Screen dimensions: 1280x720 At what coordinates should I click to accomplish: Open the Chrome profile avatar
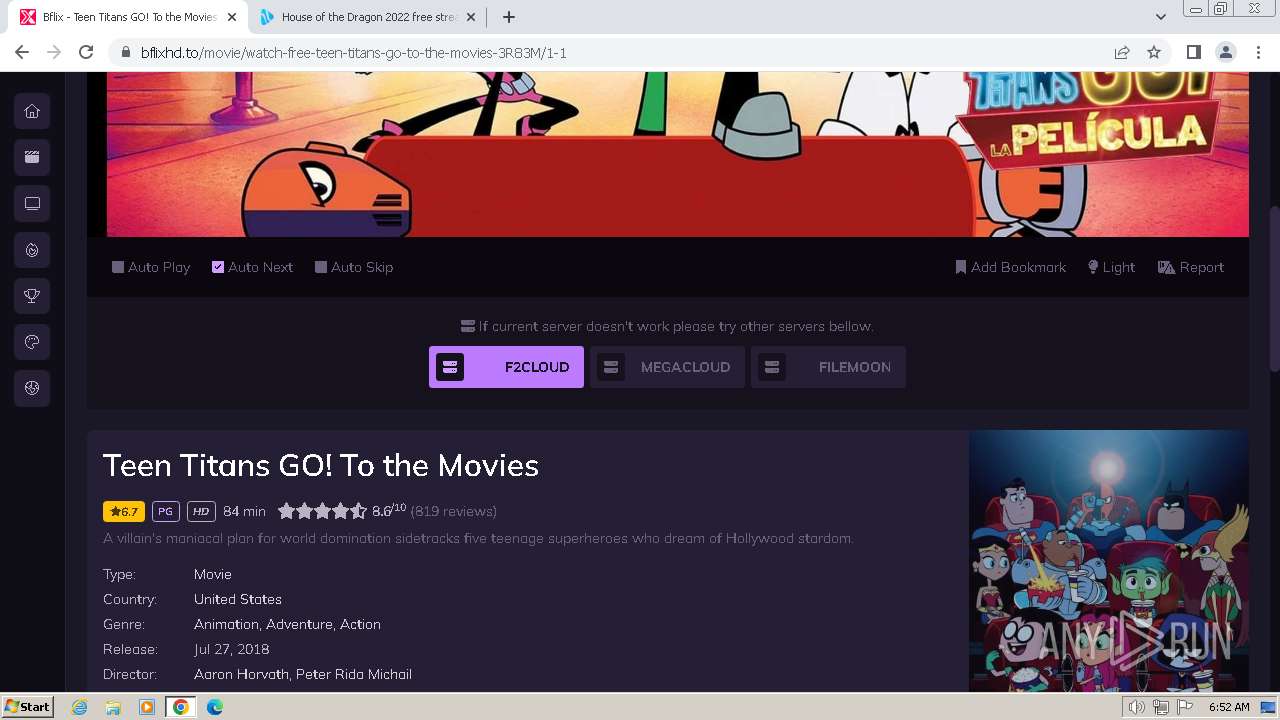click(1225, 52)
